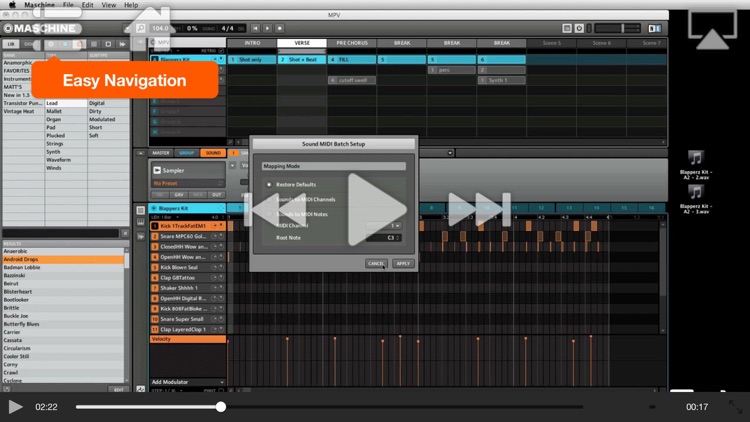Click the magnifier browser icon in Maschine header
This screenshot has height=422, width=750.
(x=140, y=28)
